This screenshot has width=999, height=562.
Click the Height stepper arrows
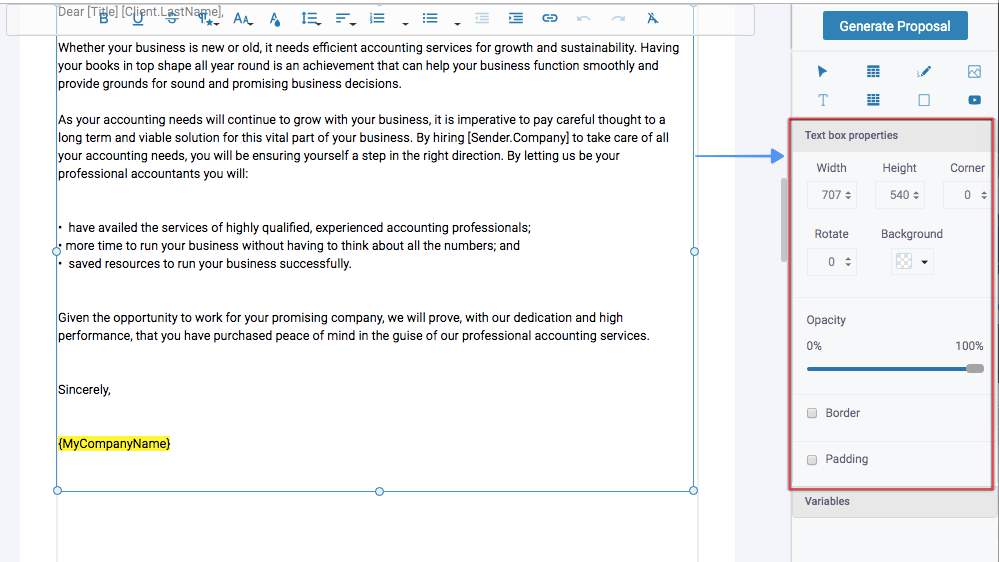coord(916,195)
